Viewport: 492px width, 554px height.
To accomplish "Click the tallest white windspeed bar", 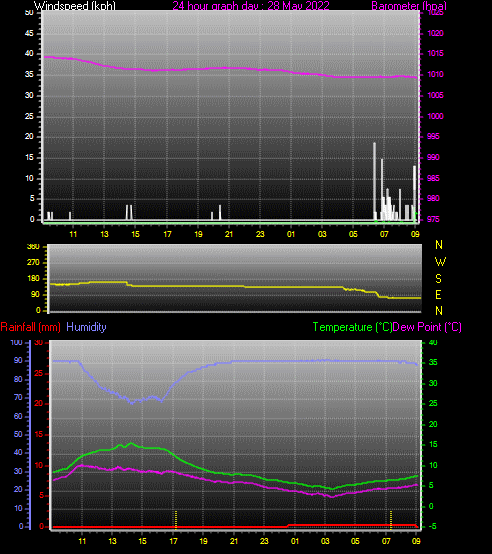I will pos(374,181).
